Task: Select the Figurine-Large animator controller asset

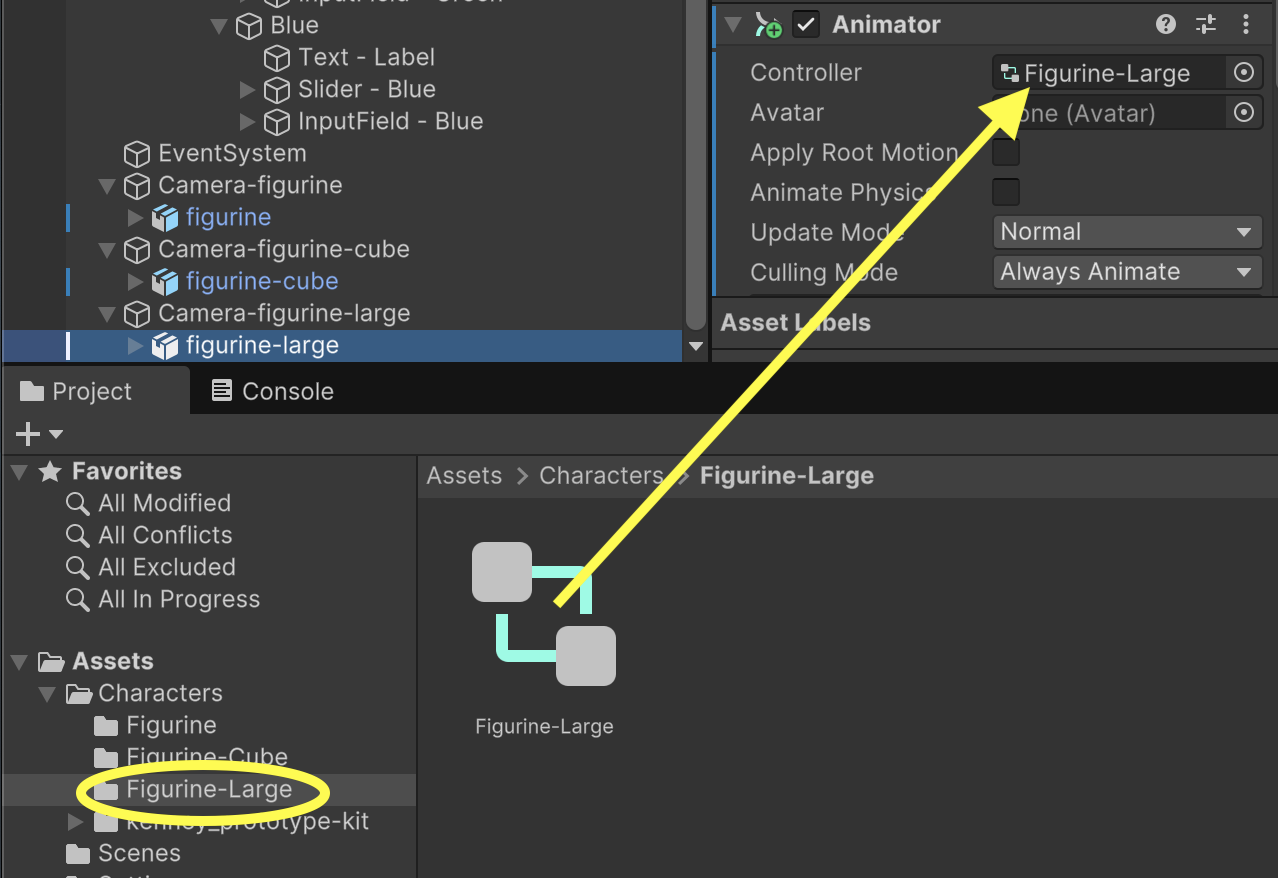Action: click(x=544, y=614)
